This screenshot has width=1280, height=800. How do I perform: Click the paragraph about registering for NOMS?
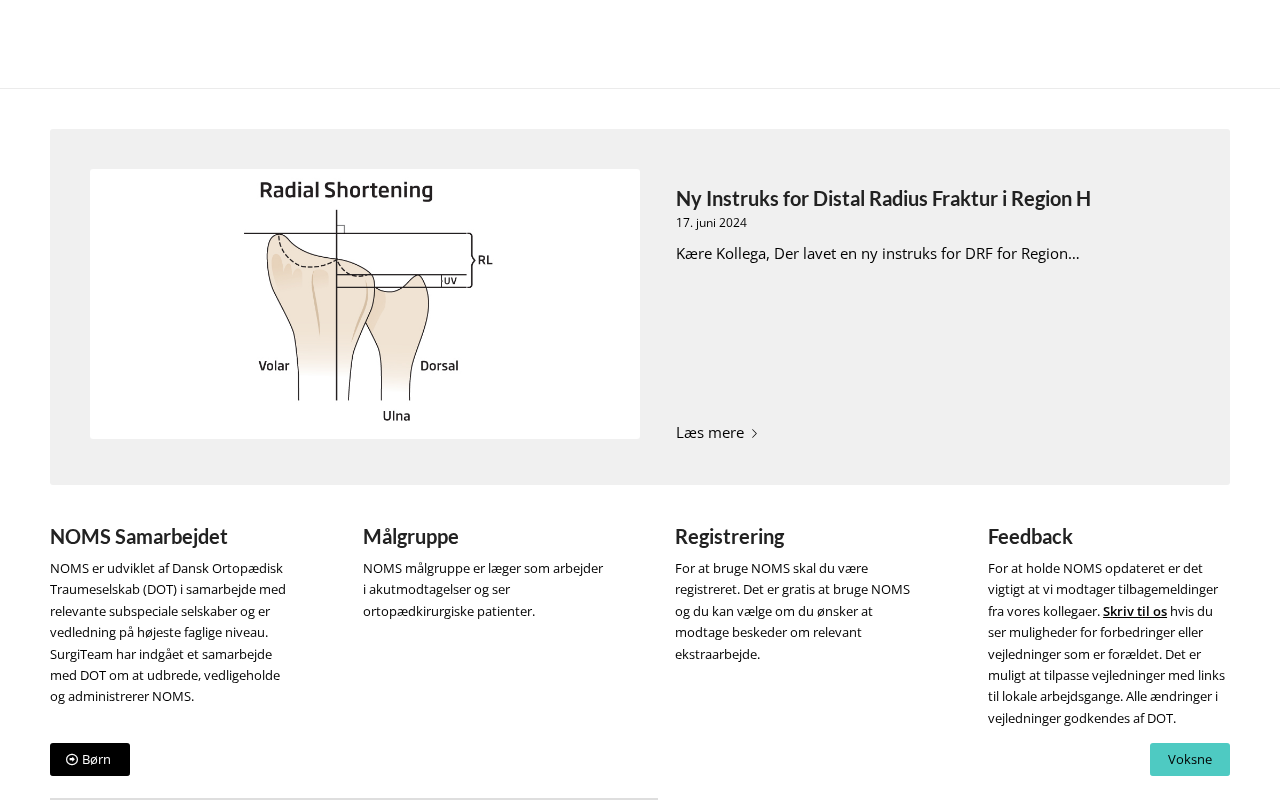point(792,611)
